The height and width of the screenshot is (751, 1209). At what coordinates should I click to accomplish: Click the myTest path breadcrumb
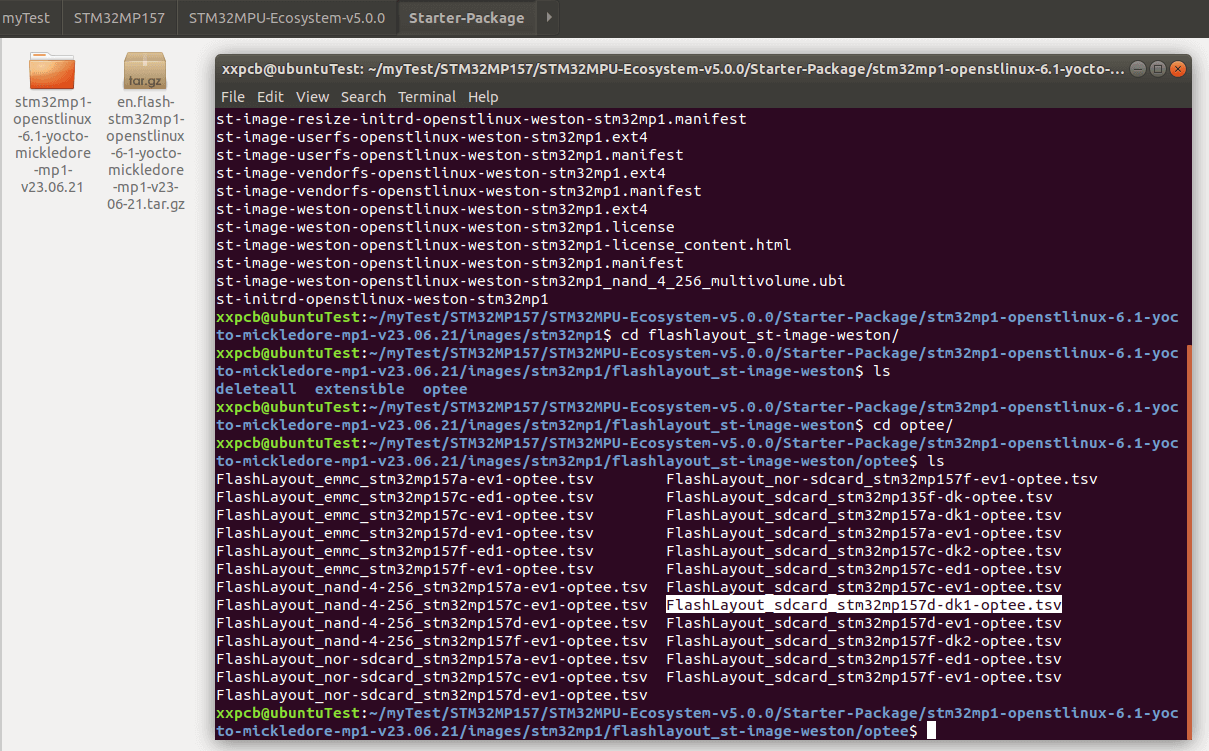[27, 18]
